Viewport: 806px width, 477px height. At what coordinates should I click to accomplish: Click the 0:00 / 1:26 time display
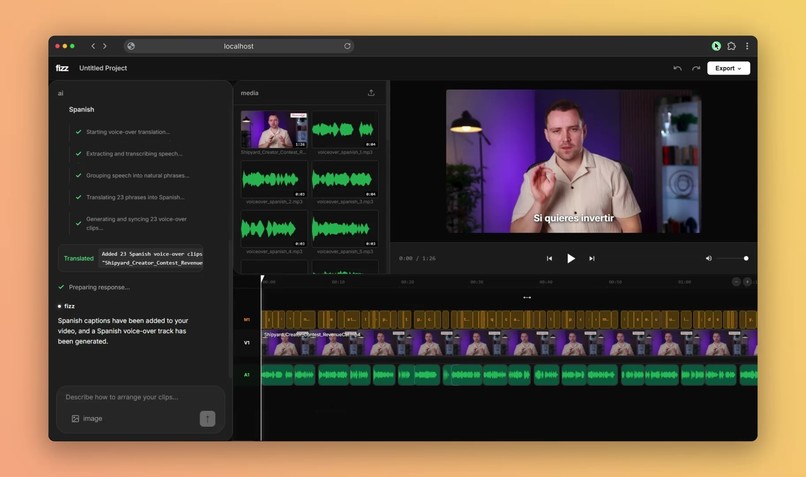point(417,259)
